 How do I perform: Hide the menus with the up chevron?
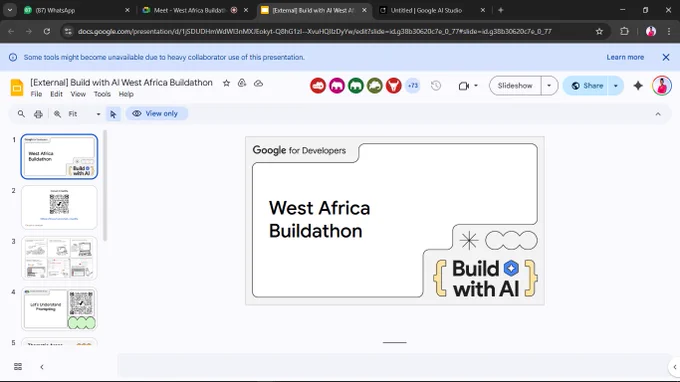(658, 114)
